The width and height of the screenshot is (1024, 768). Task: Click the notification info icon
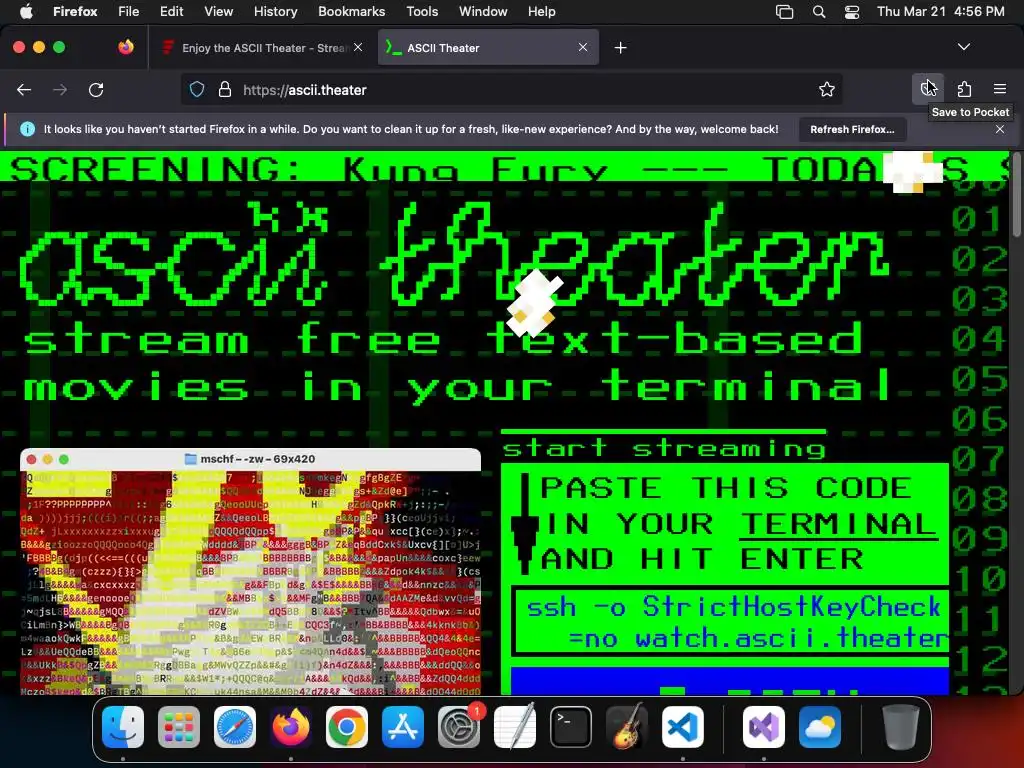(27, 129)
